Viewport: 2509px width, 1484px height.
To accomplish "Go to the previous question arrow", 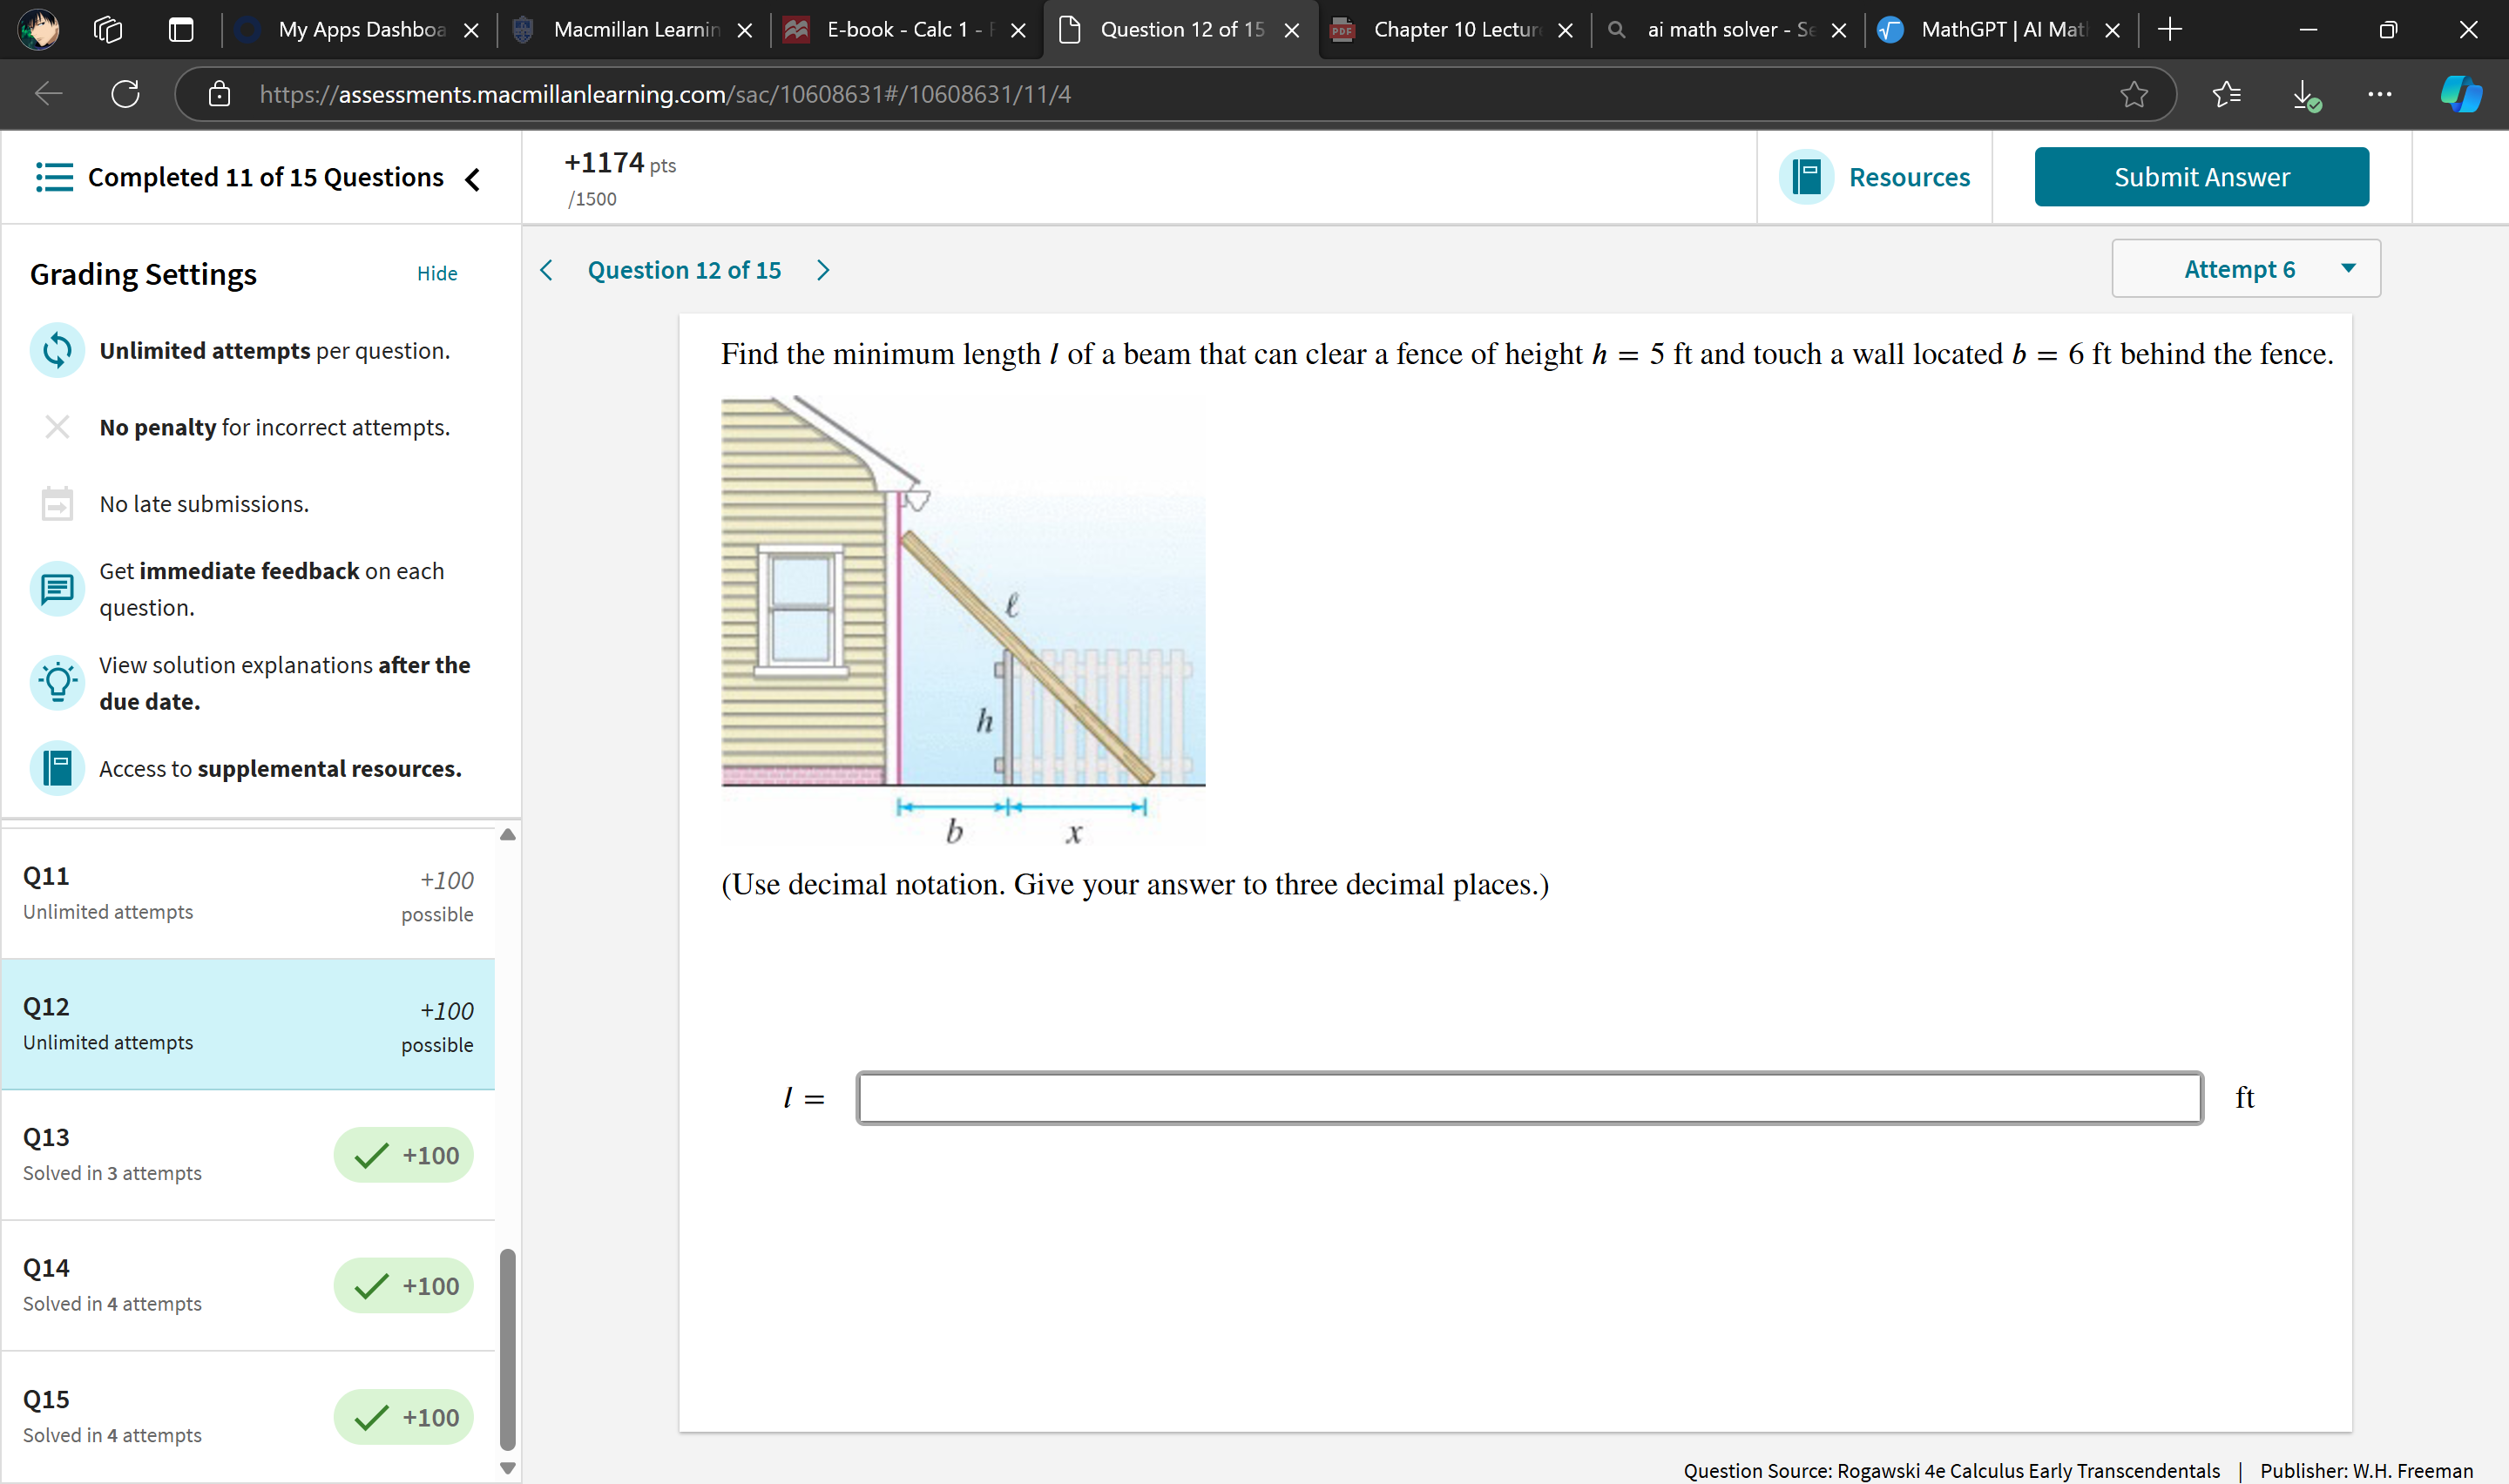I will 546,270.
